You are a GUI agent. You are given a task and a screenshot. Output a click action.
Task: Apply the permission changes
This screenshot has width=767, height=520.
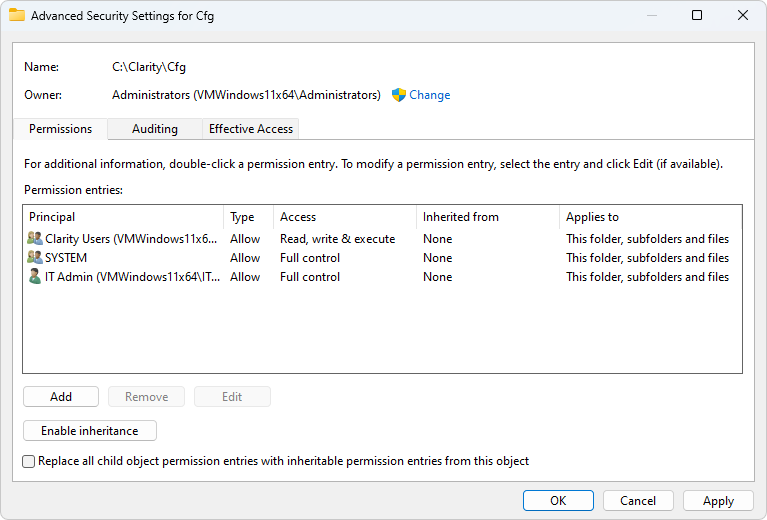tap(718, 501)
